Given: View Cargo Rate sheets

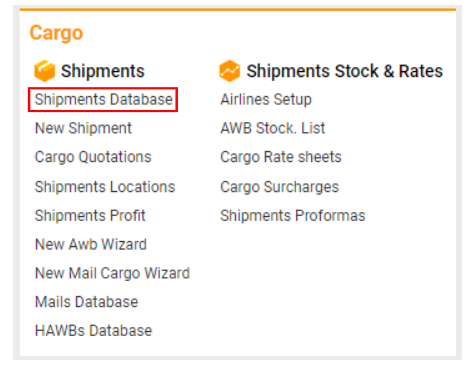Looking at the screenshot, I should (x=281, y=157).
